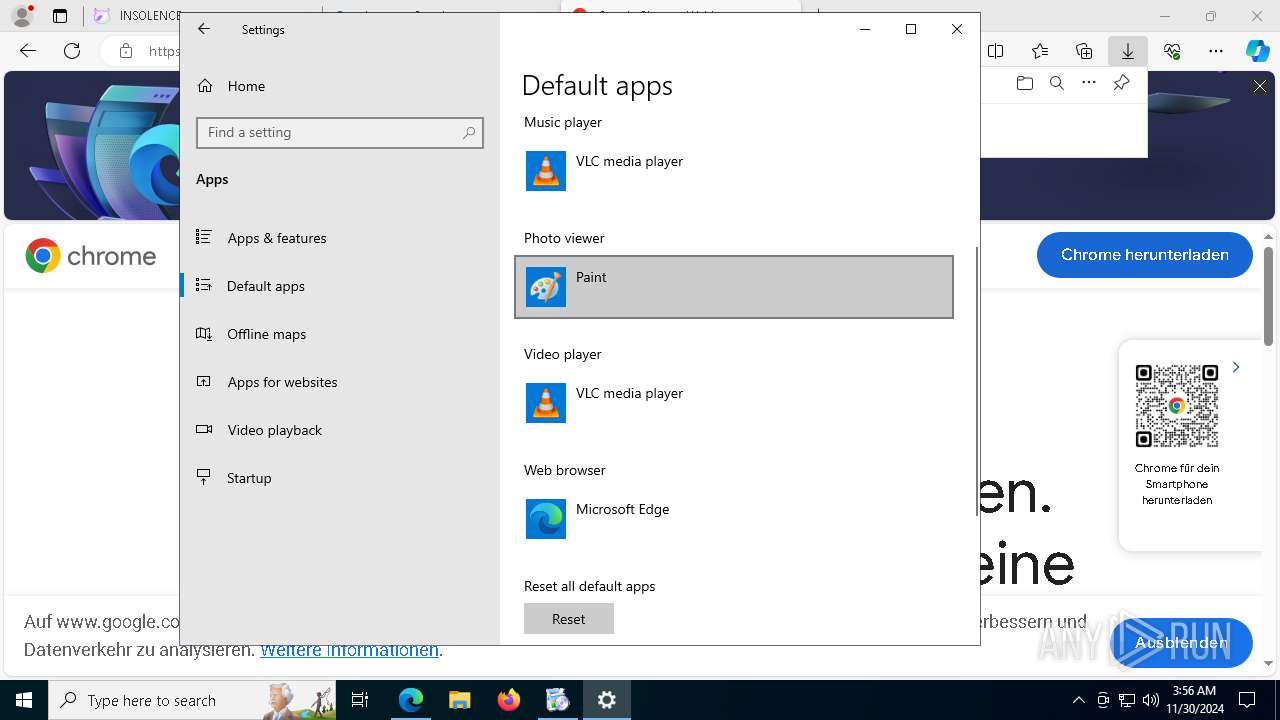1280x720 pixels.
Task: Change Photo viewer default app Paint
Action: click(734, 287)
